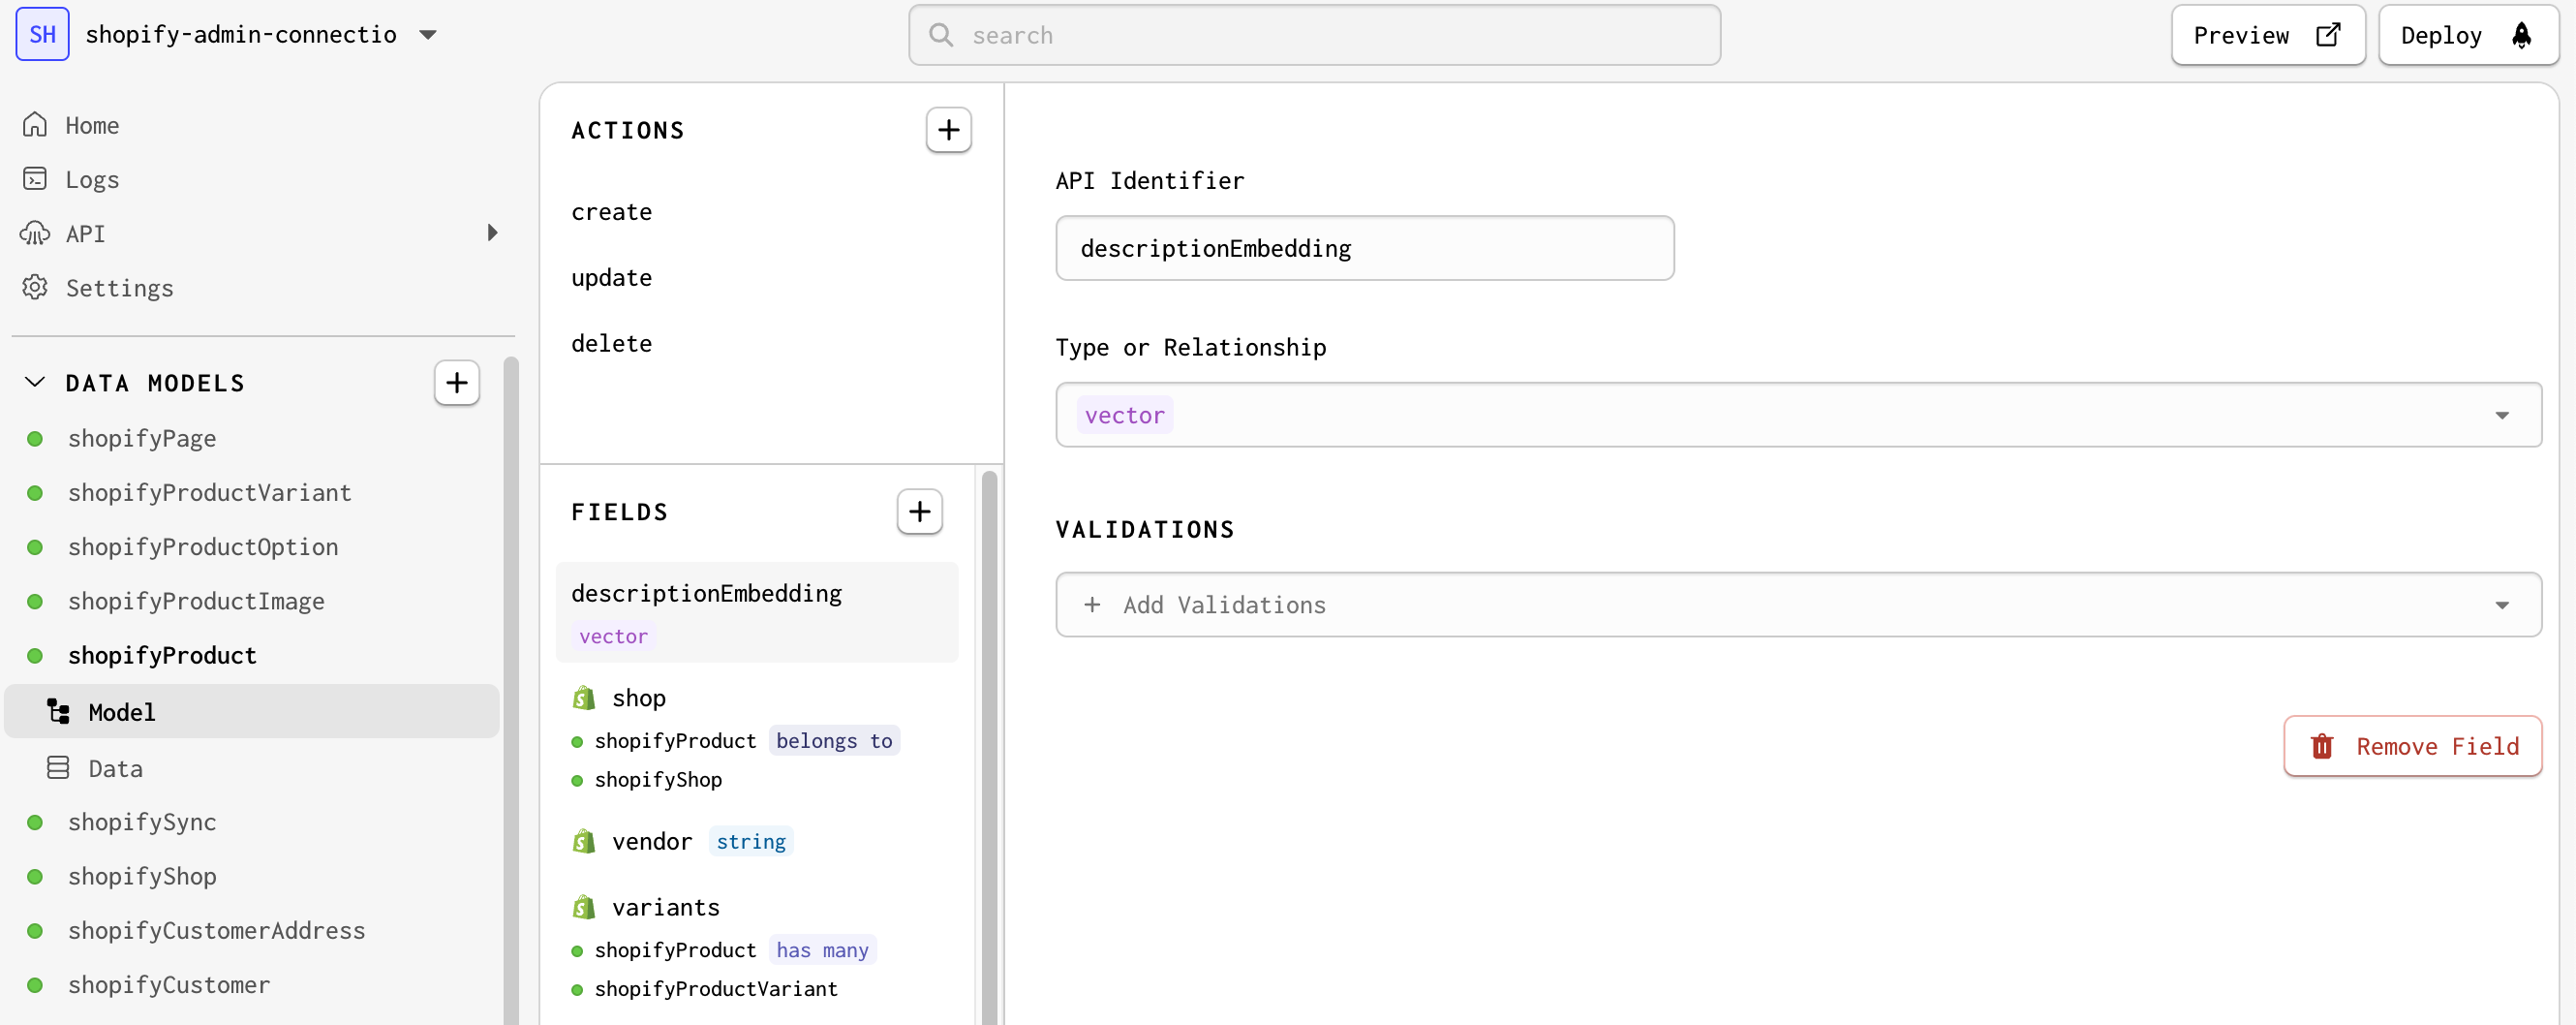This screenshot has height=1025, width=2576.
Task: Open Logs in sidebar
Action: pos(92,179)
